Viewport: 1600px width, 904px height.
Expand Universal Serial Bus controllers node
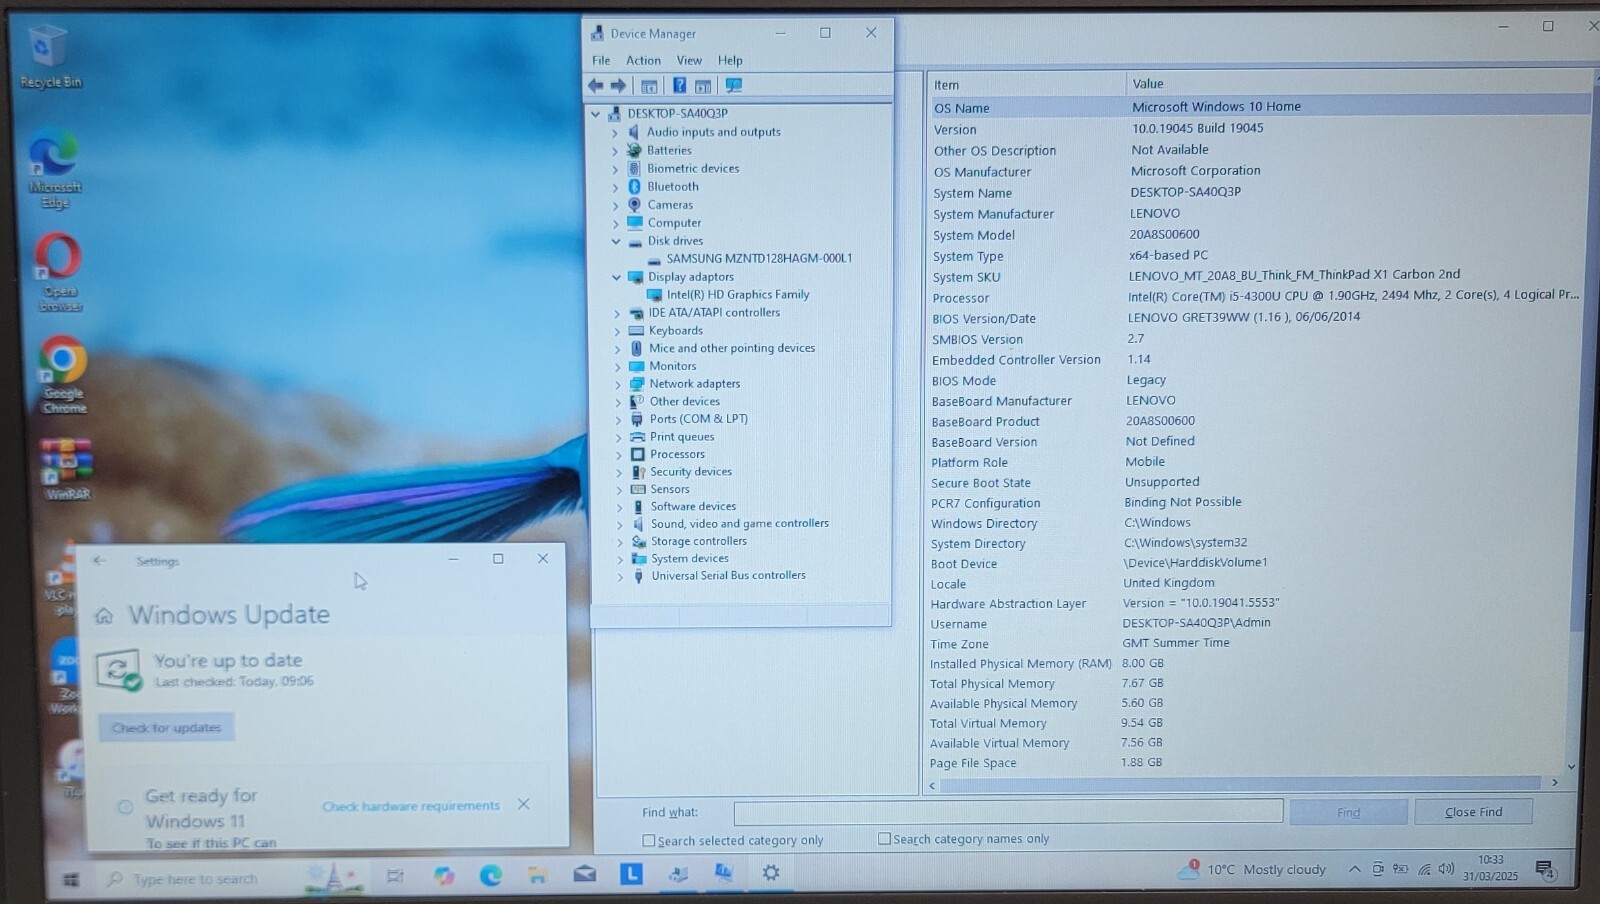[x=620, y=576]
